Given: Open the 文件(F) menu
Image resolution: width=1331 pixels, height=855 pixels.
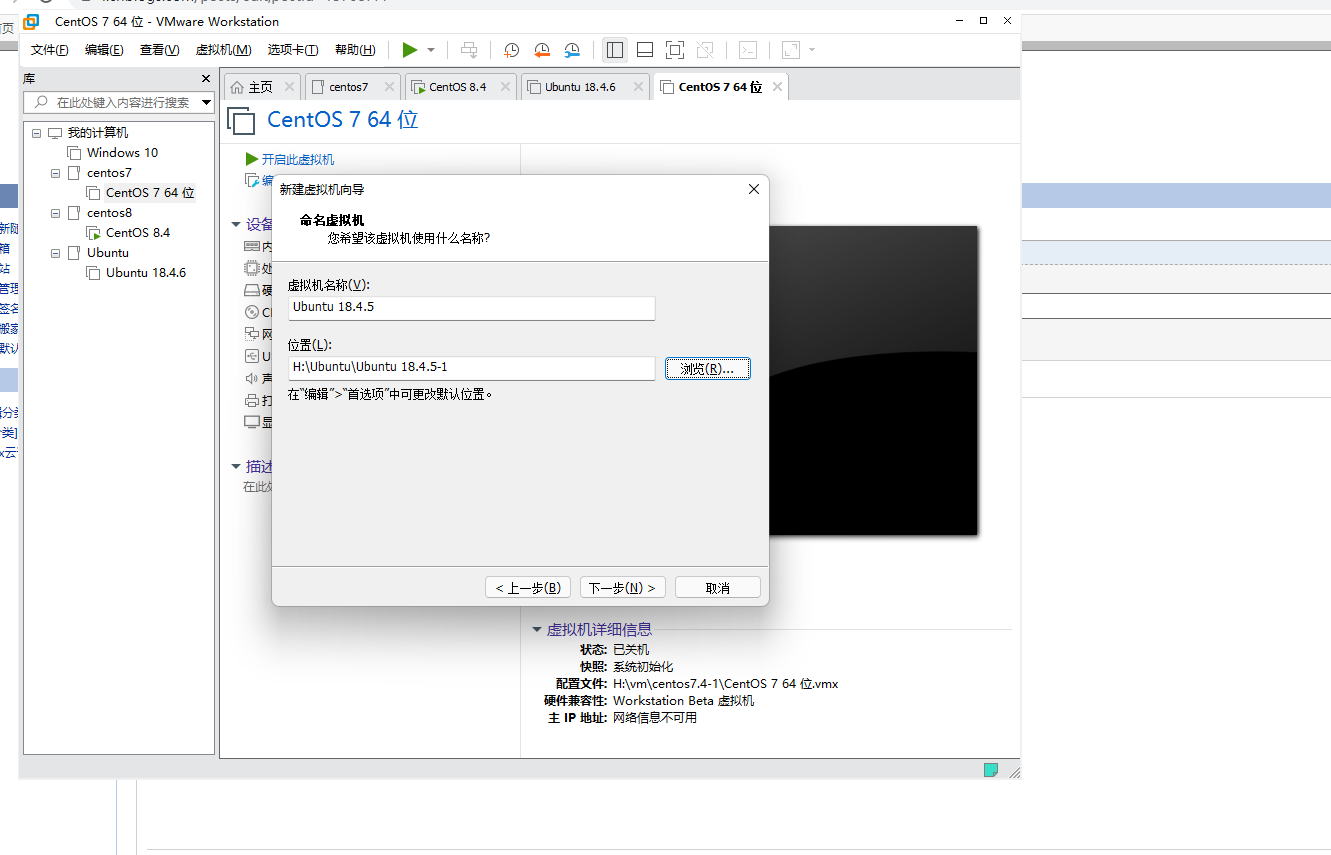Looking at the screenshot, I should (49, 50).
